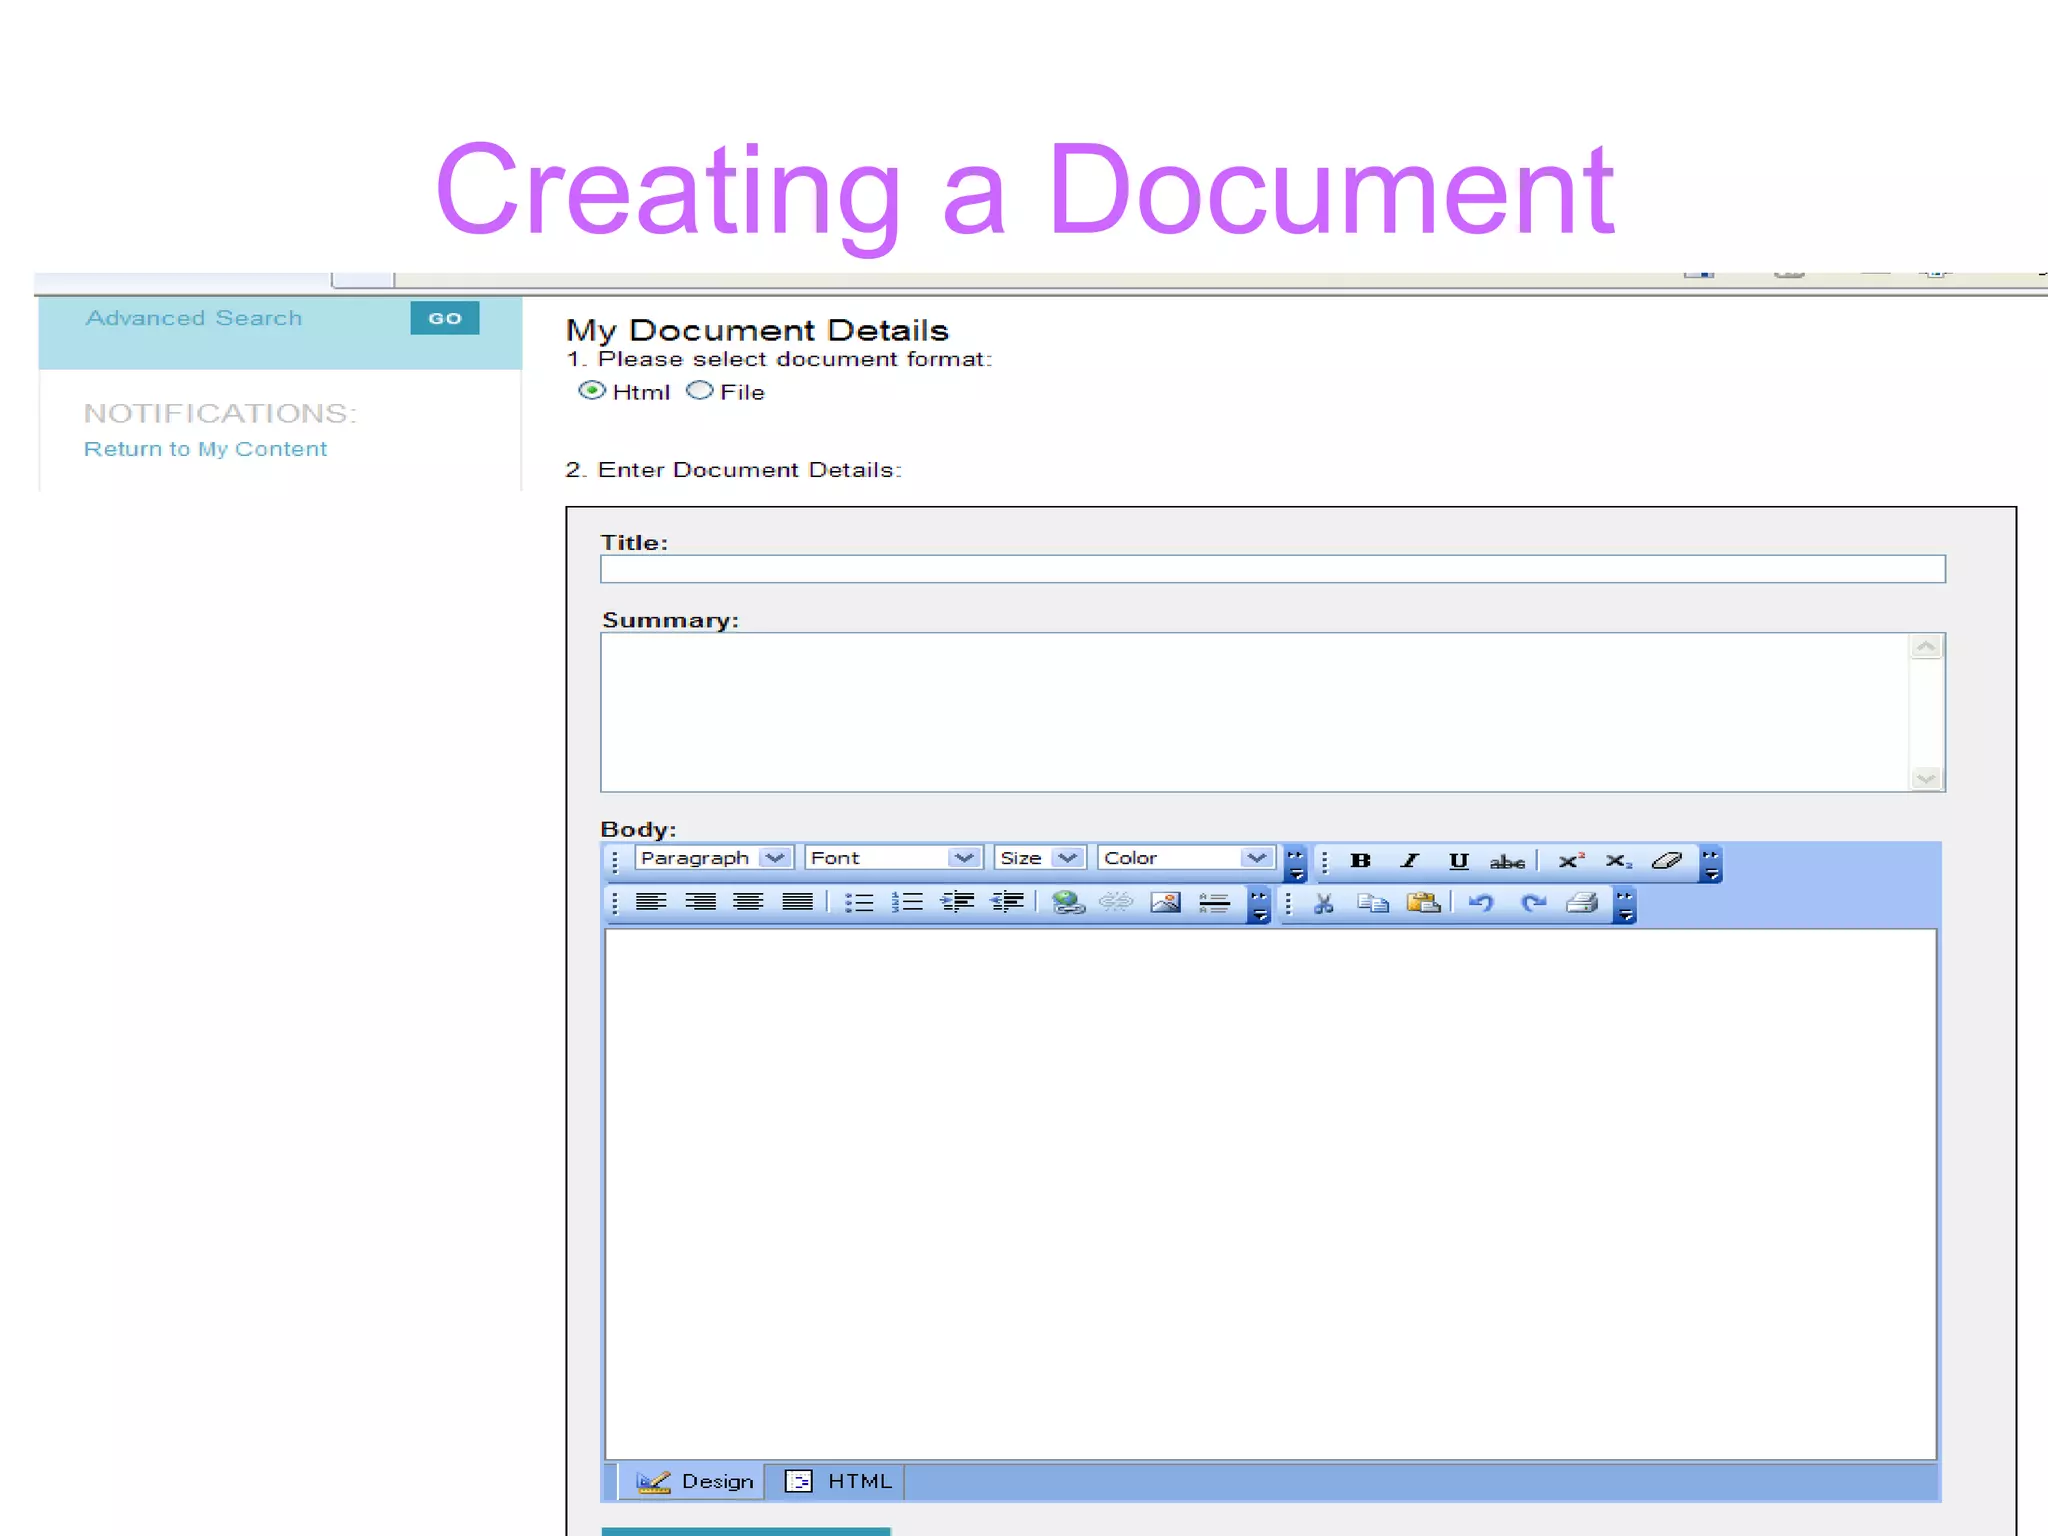Insert bulleted list
2048x1536 pixels.
859,903
